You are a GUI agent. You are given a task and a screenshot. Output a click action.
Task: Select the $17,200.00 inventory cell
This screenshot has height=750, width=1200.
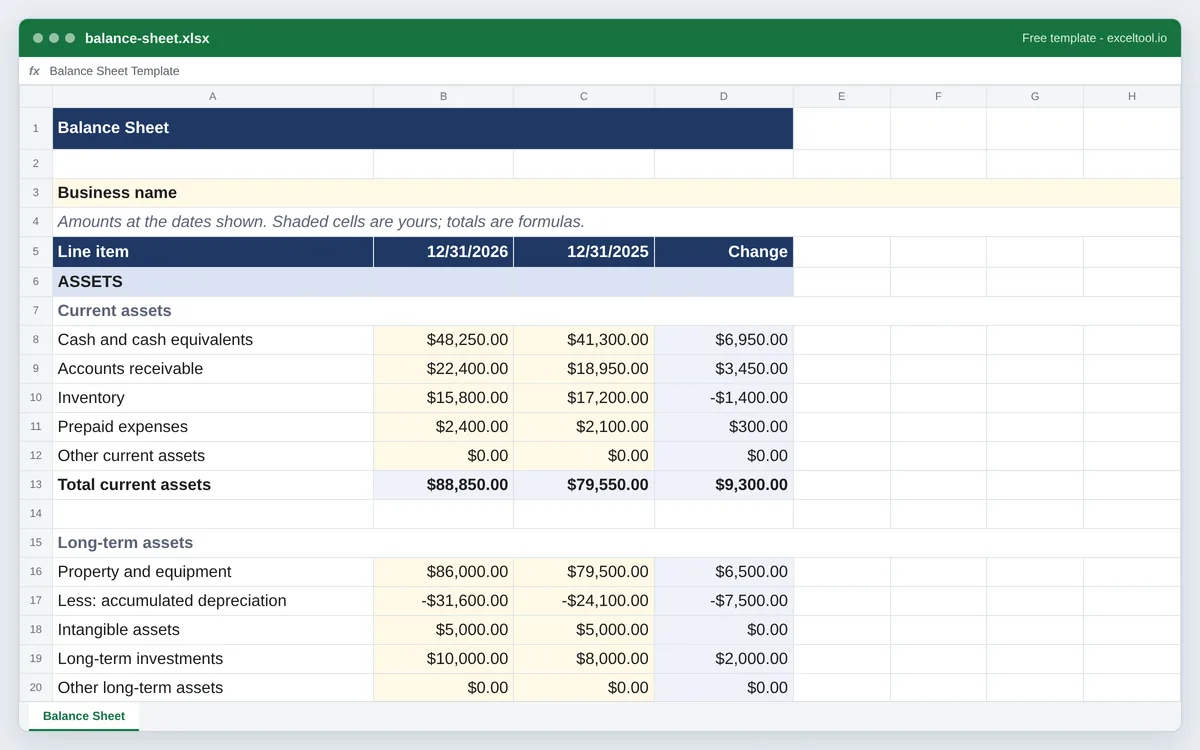tap(584, 398)
